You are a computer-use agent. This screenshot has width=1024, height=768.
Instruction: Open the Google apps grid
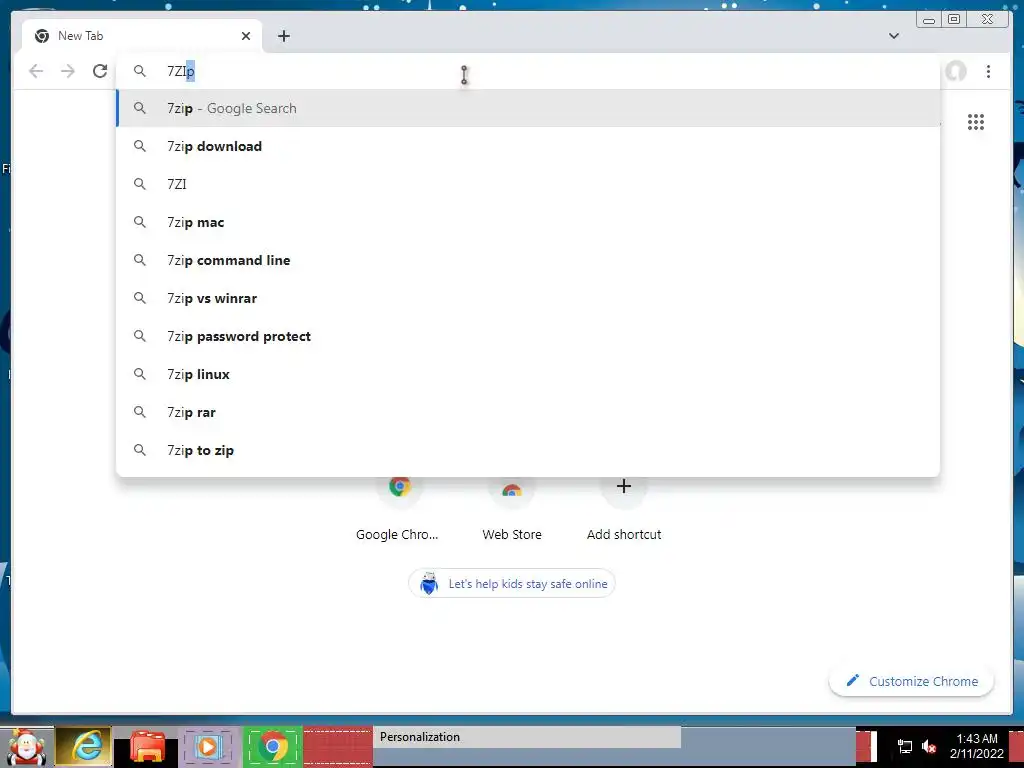tap(976, 122)
